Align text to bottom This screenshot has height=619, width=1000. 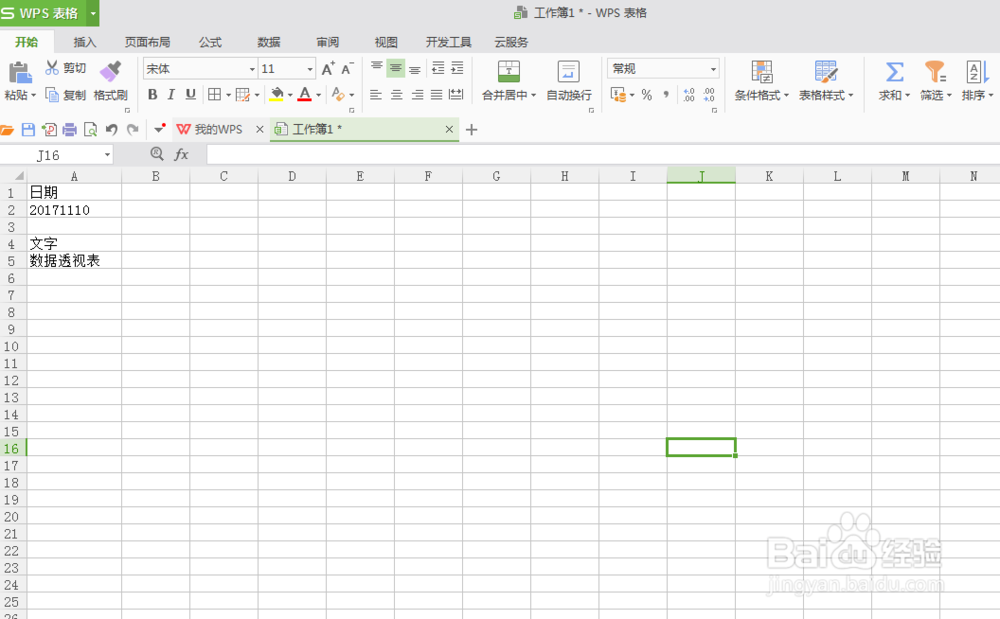click(415, 68)
